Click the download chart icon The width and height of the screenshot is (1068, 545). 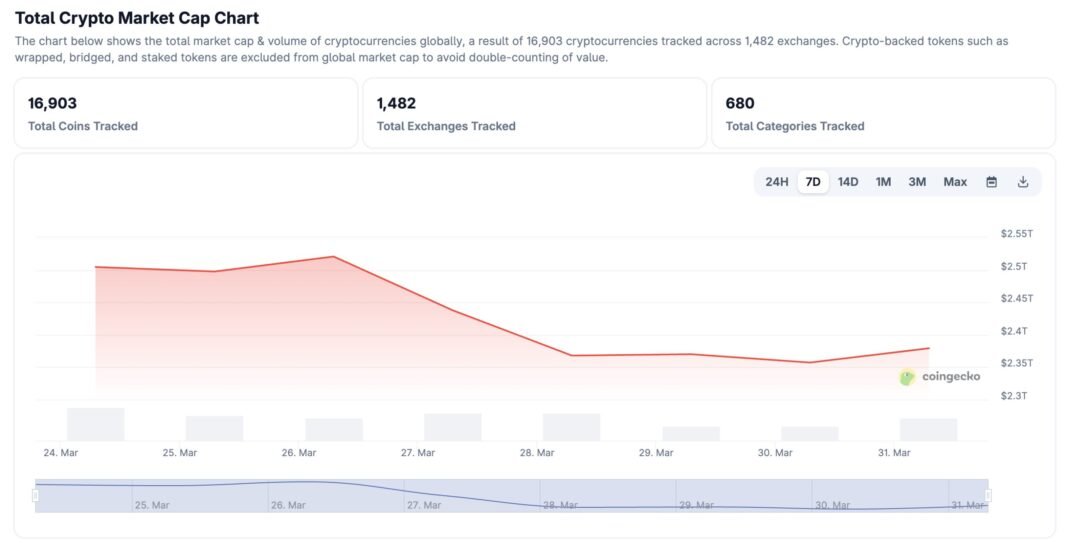[1023, 182]
